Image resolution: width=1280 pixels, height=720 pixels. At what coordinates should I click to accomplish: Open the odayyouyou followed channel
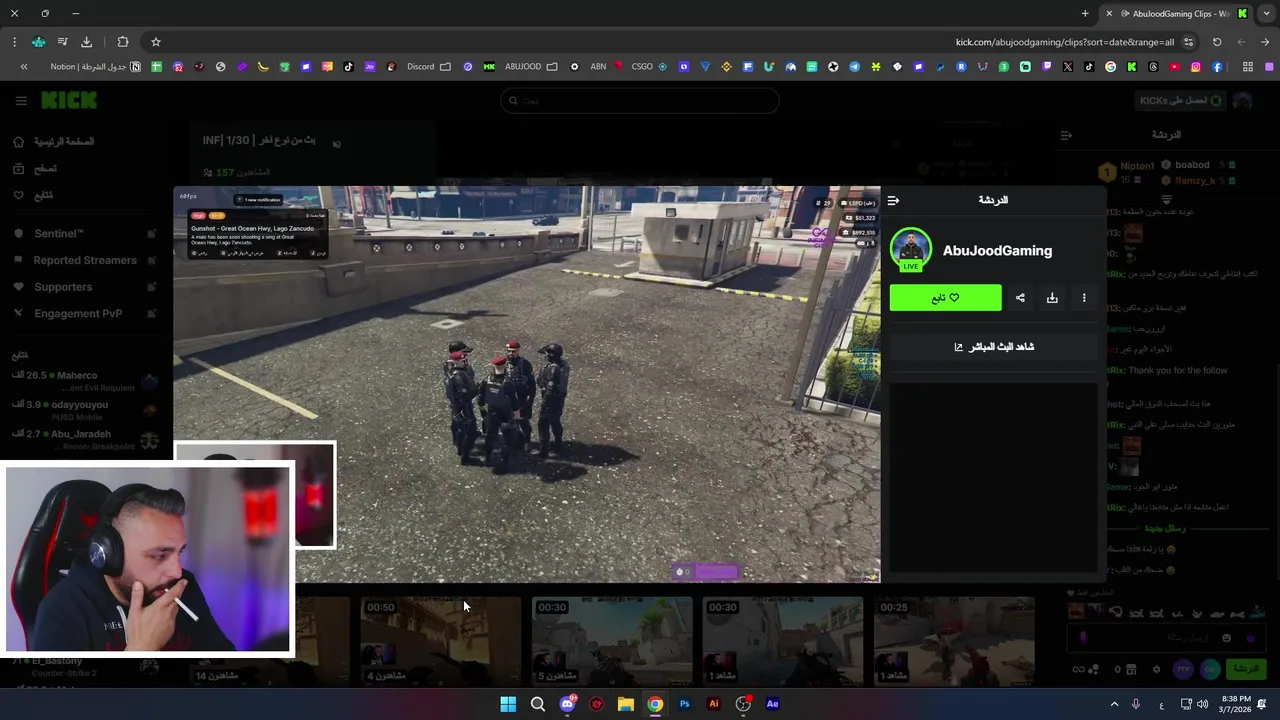[x=86, y=410]
